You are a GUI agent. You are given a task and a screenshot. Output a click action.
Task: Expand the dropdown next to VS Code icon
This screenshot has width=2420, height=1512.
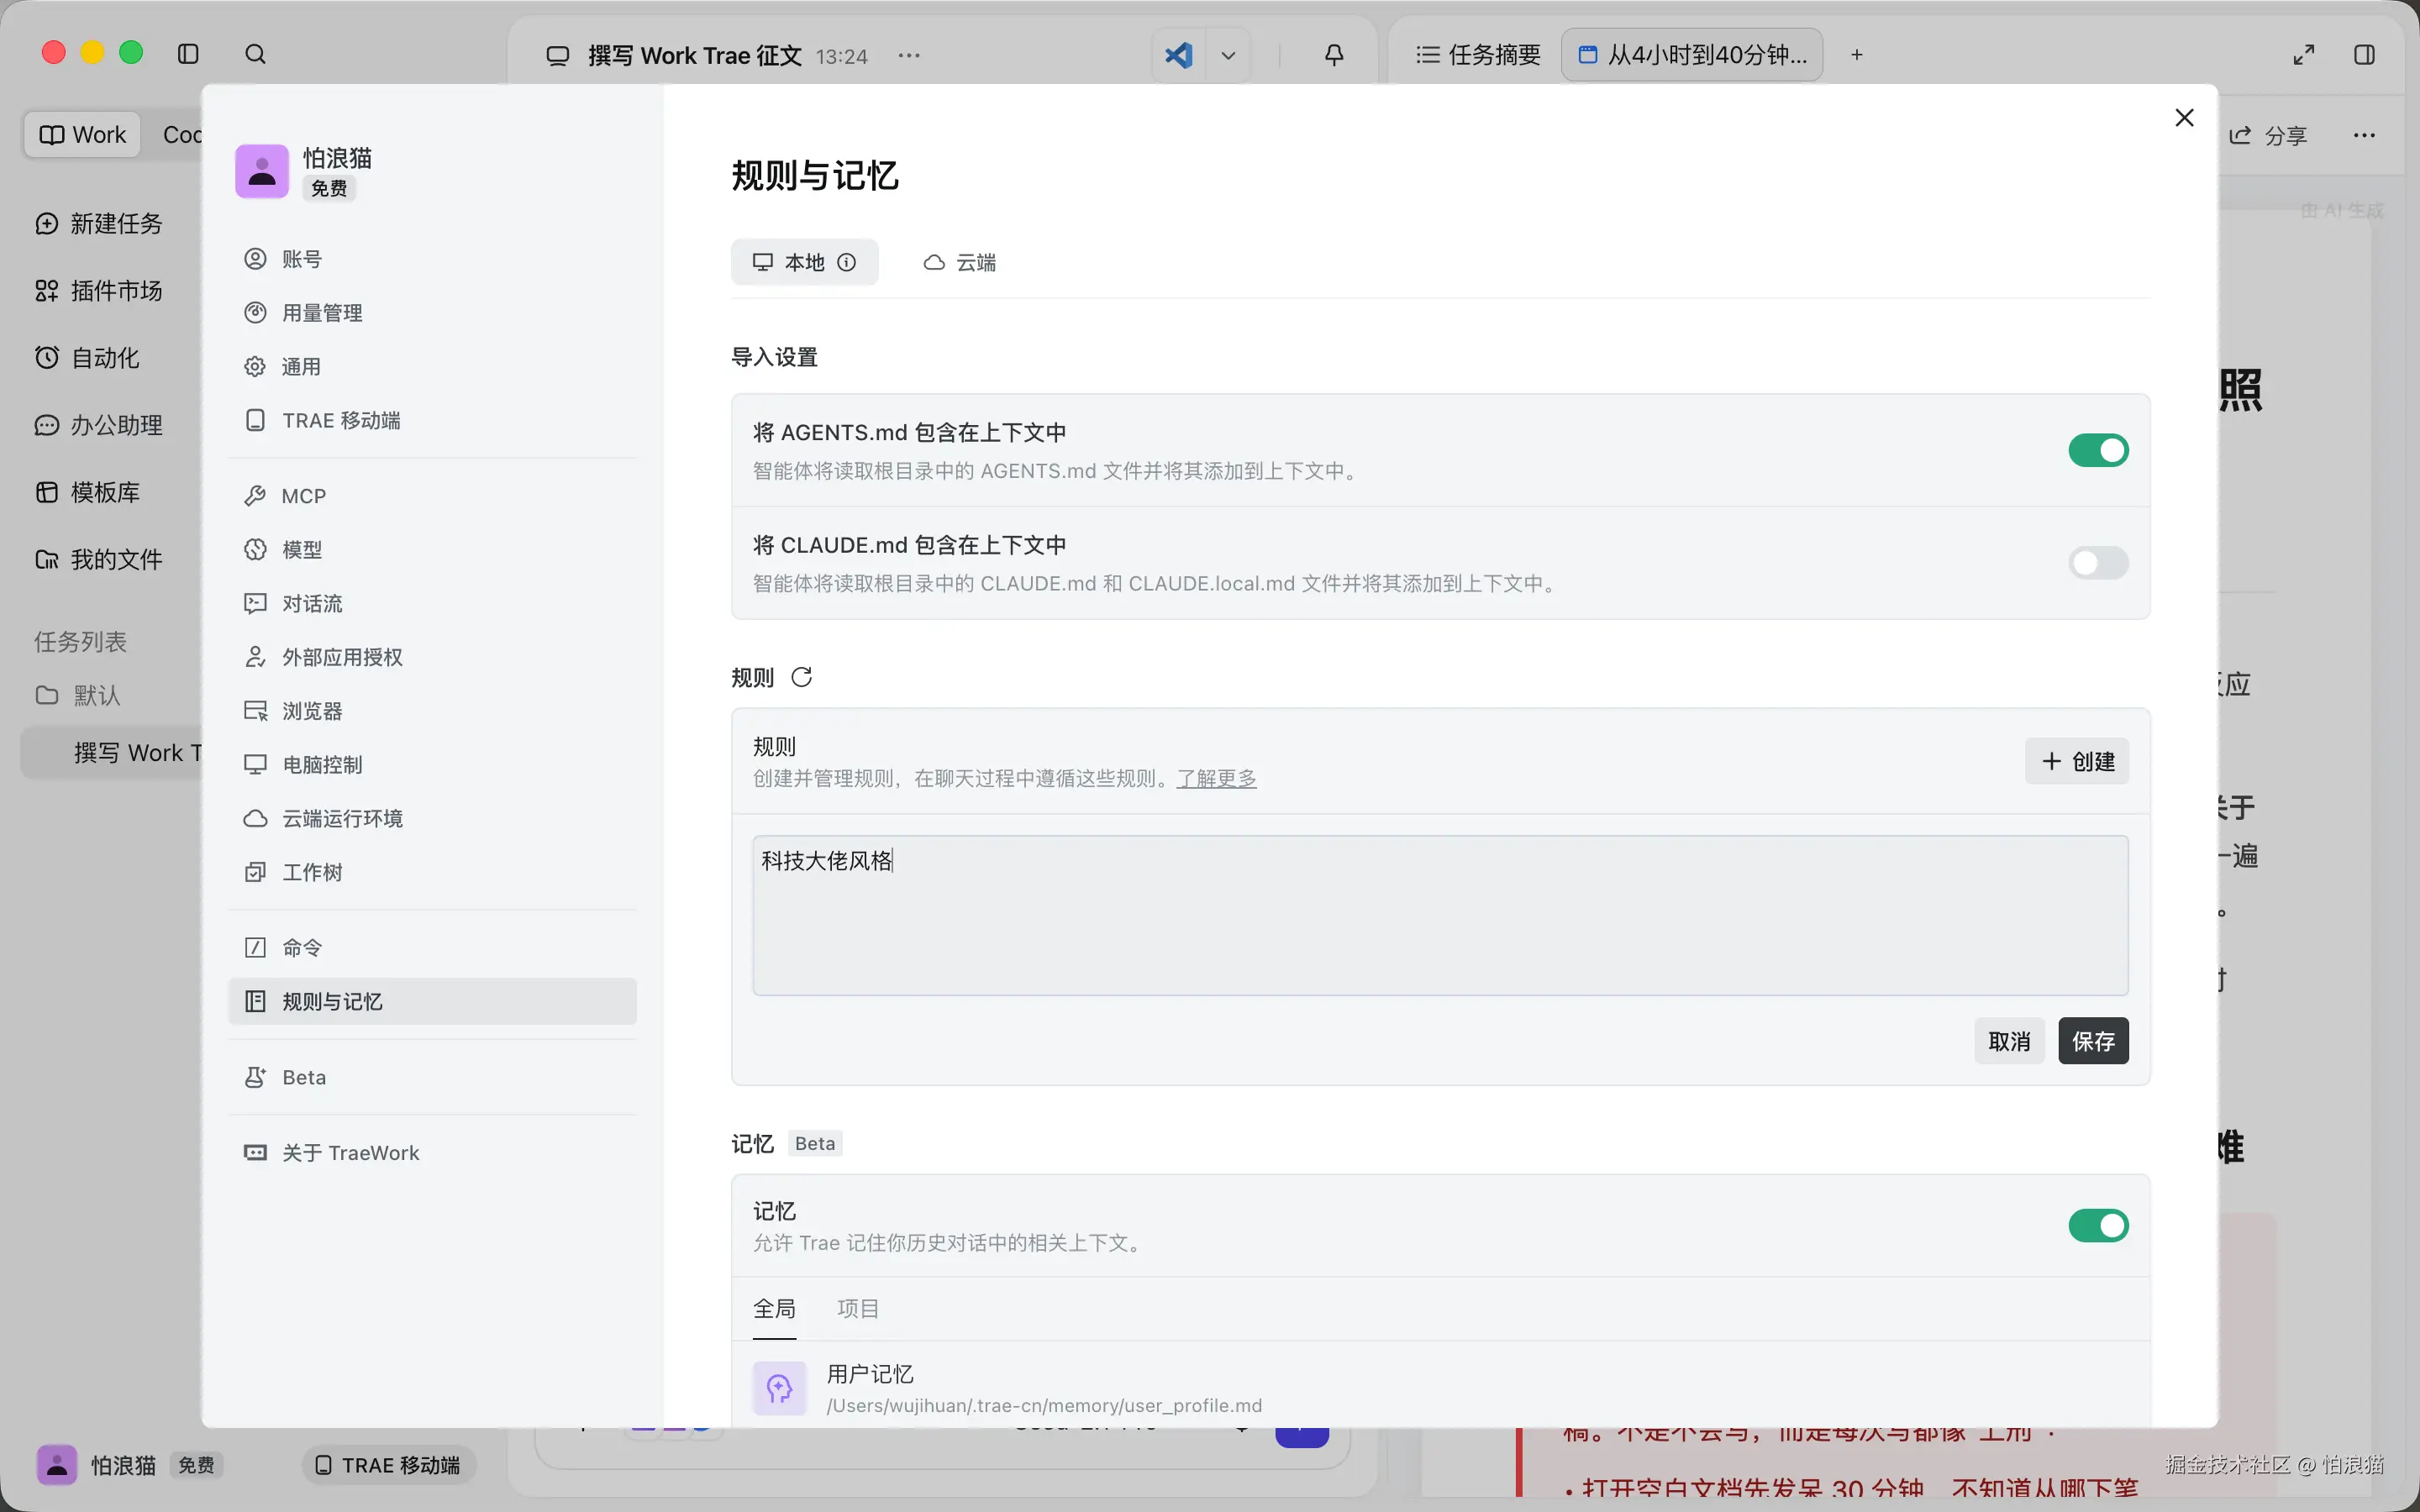pyautogui.click(x=1228, y=55)
